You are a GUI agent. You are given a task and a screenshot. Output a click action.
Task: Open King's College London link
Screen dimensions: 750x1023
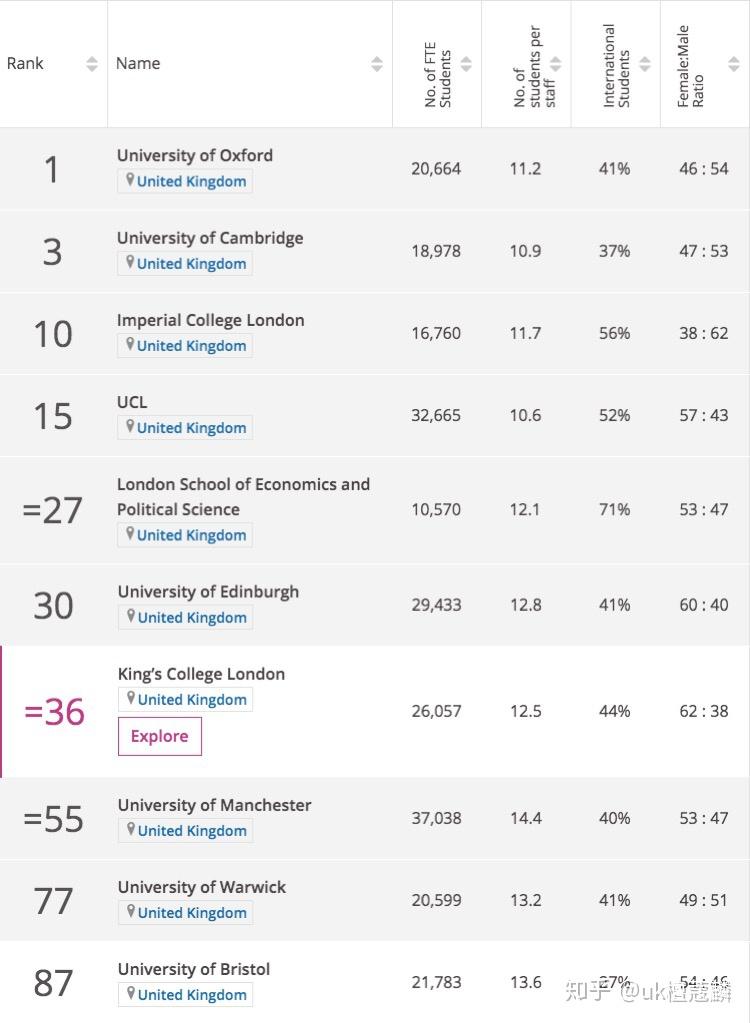[x=201, y=674]
